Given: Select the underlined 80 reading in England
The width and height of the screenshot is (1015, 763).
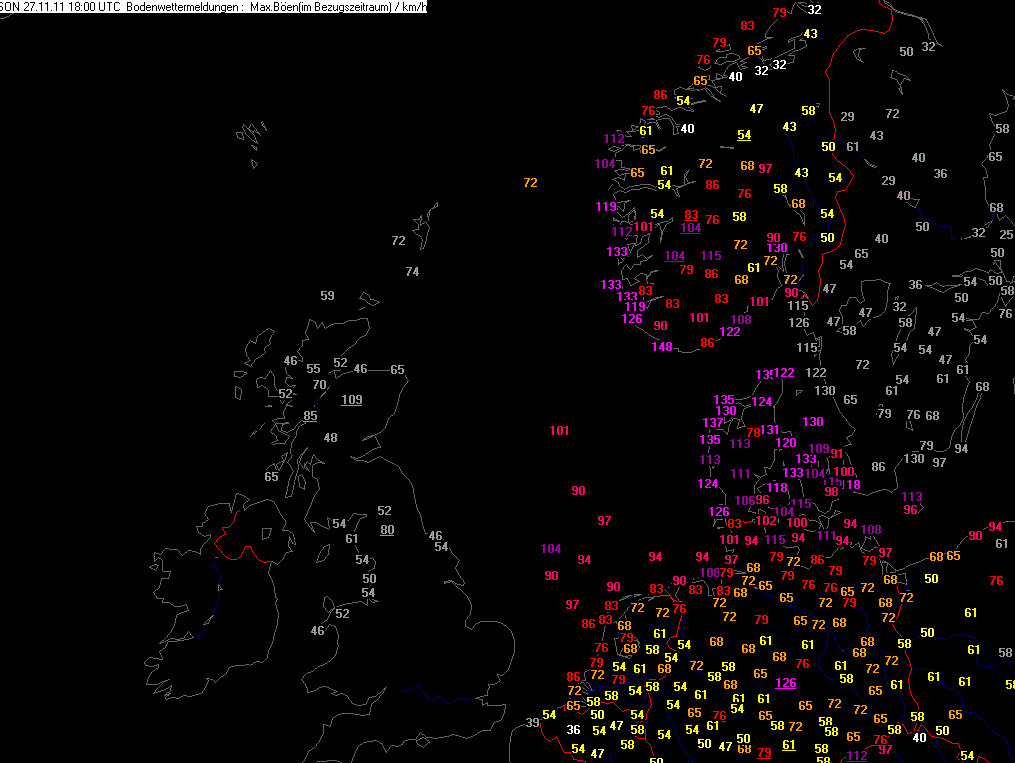Looking at the screenshot, I should click(x=387, y=530).
